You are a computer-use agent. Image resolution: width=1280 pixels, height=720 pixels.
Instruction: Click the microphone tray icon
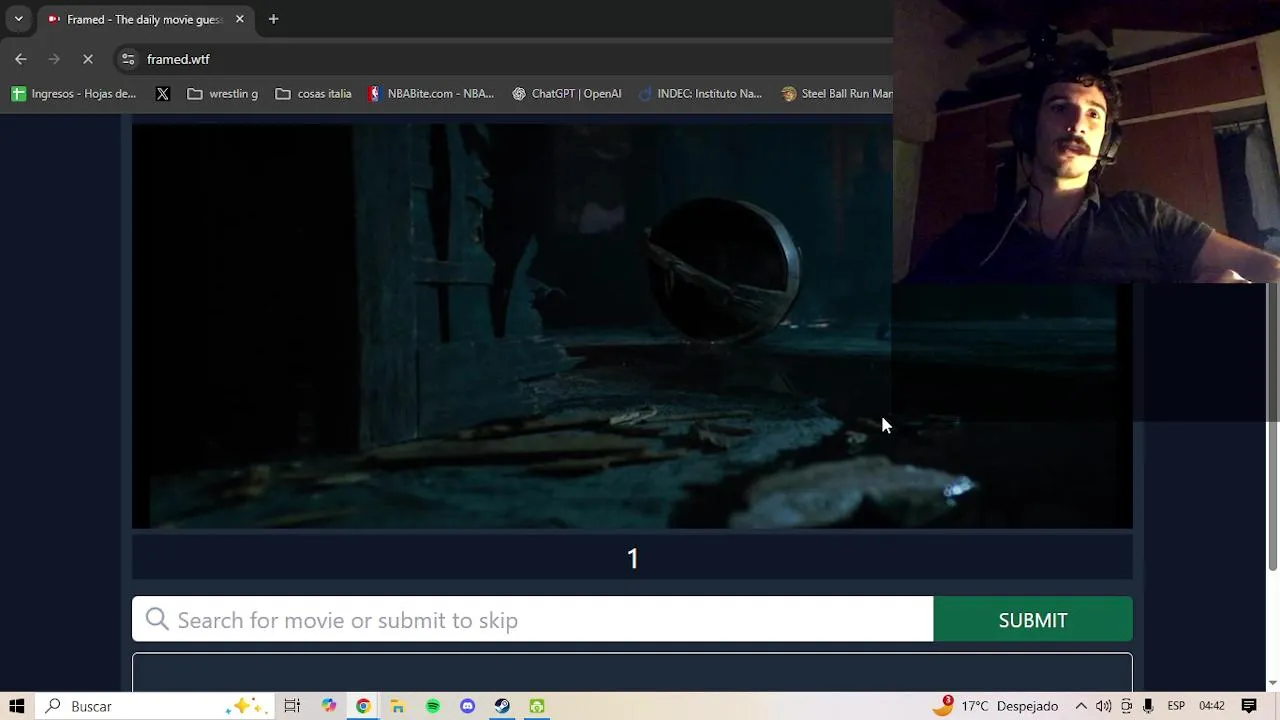pos(1148,706)
